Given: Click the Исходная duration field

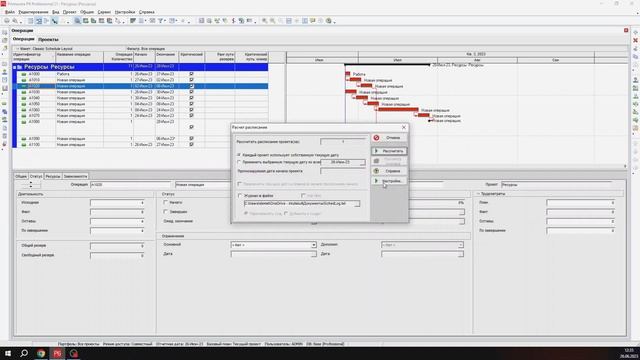Looking at the screenshot, I should (118, 203).
